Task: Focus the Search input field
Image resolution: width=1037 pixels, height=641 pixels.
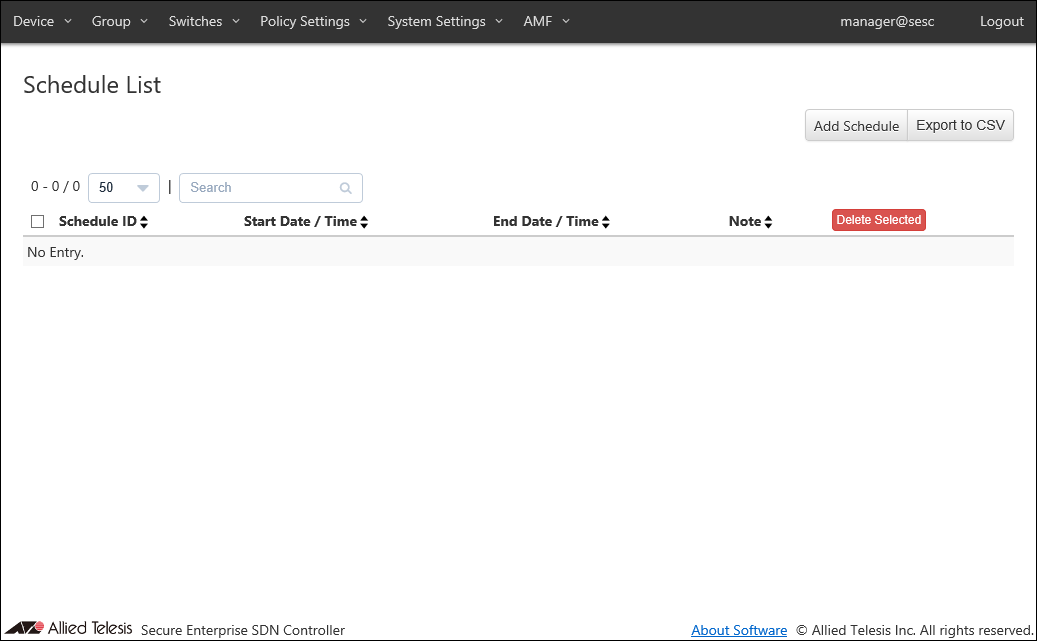Action: point(260,188)
